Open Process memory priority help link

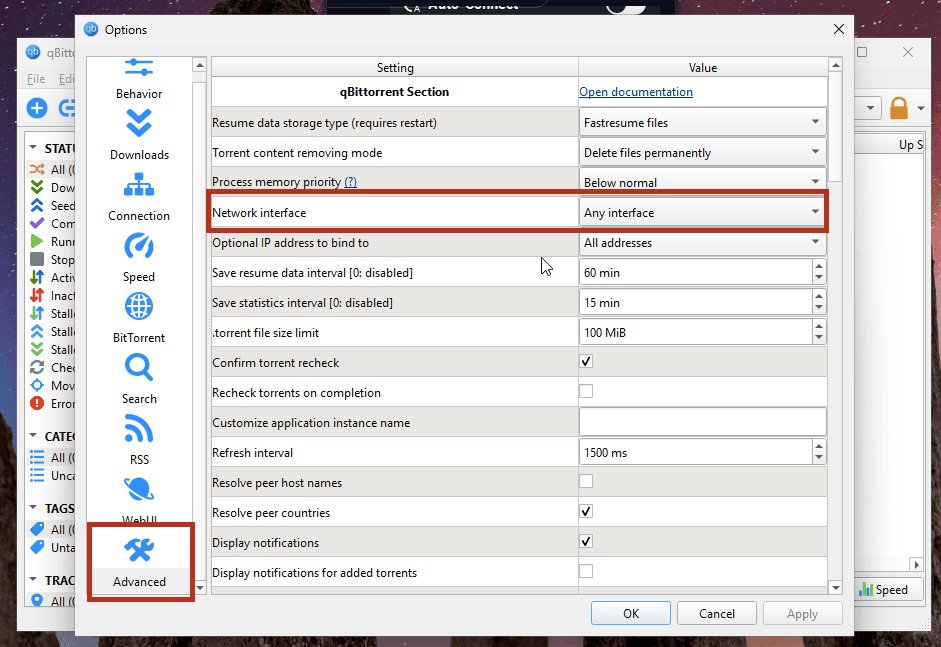(350, 182)
